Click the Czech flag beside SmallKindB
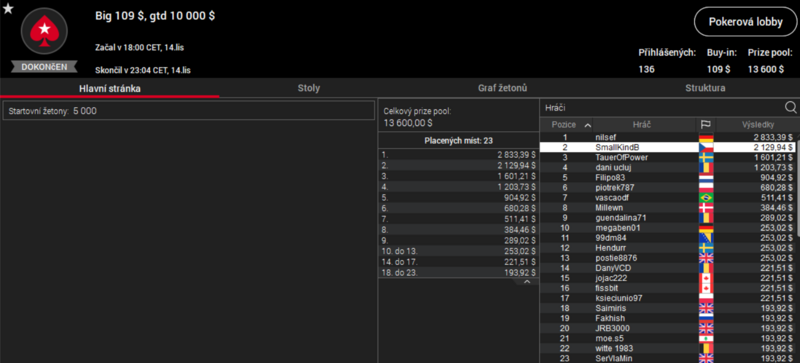 tap(706, 148)
